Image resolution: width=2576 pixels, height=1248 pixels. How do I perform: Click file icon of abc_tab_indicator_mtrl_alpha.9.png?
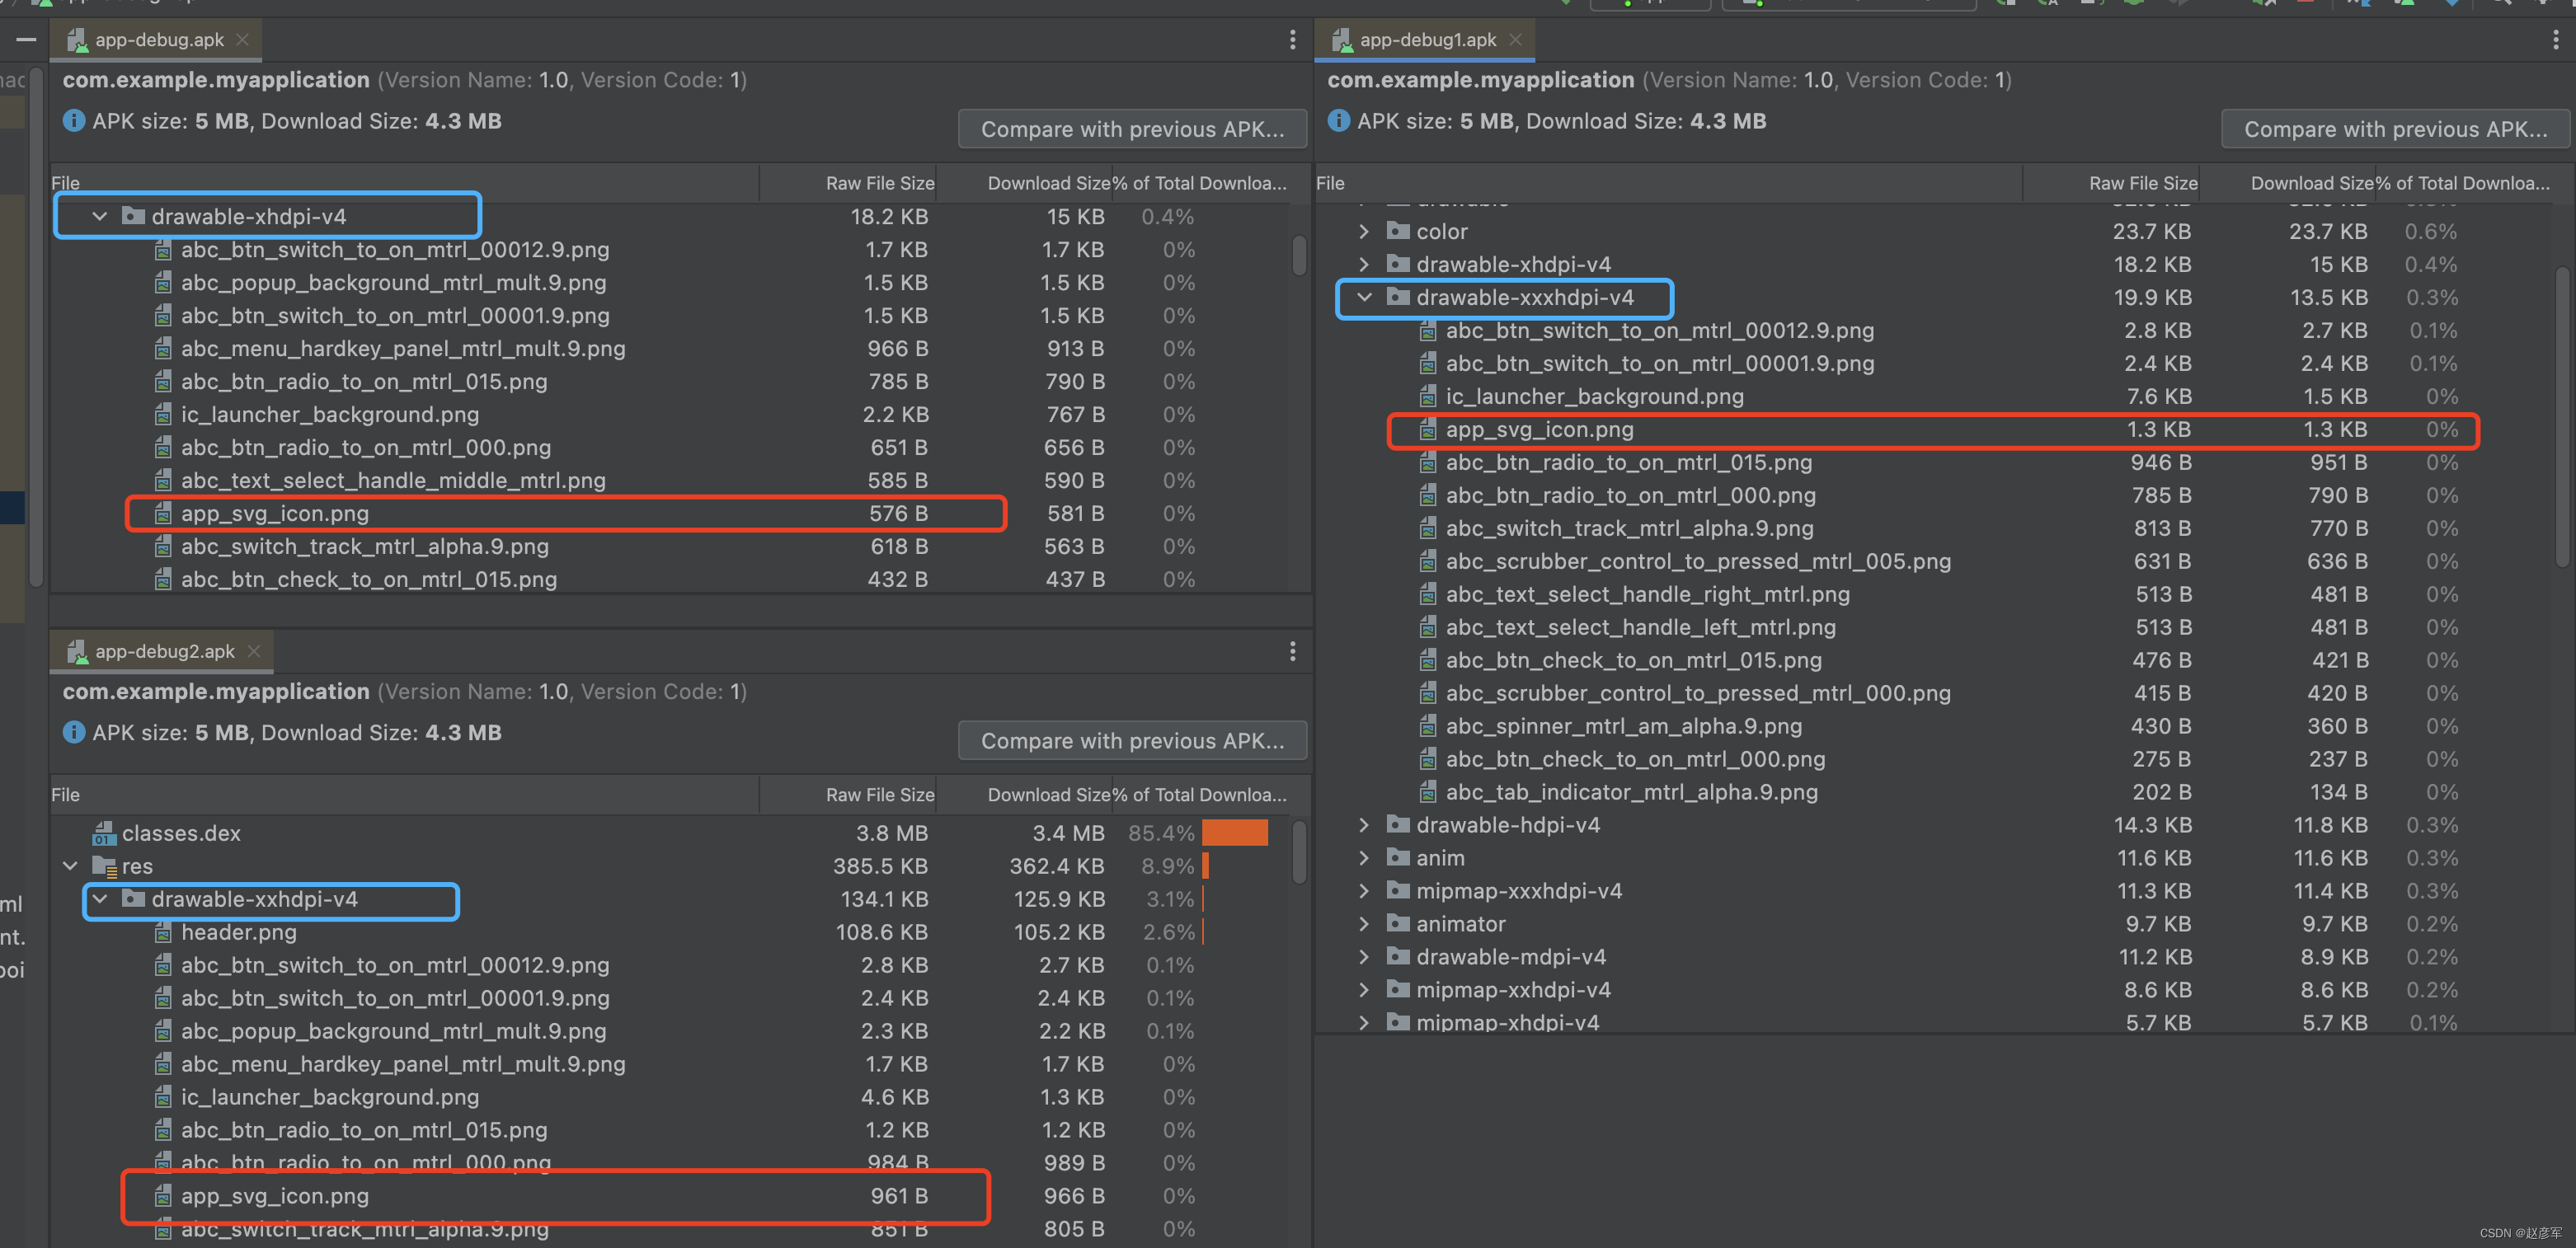pyautogui.click(x=1428, y=792)
